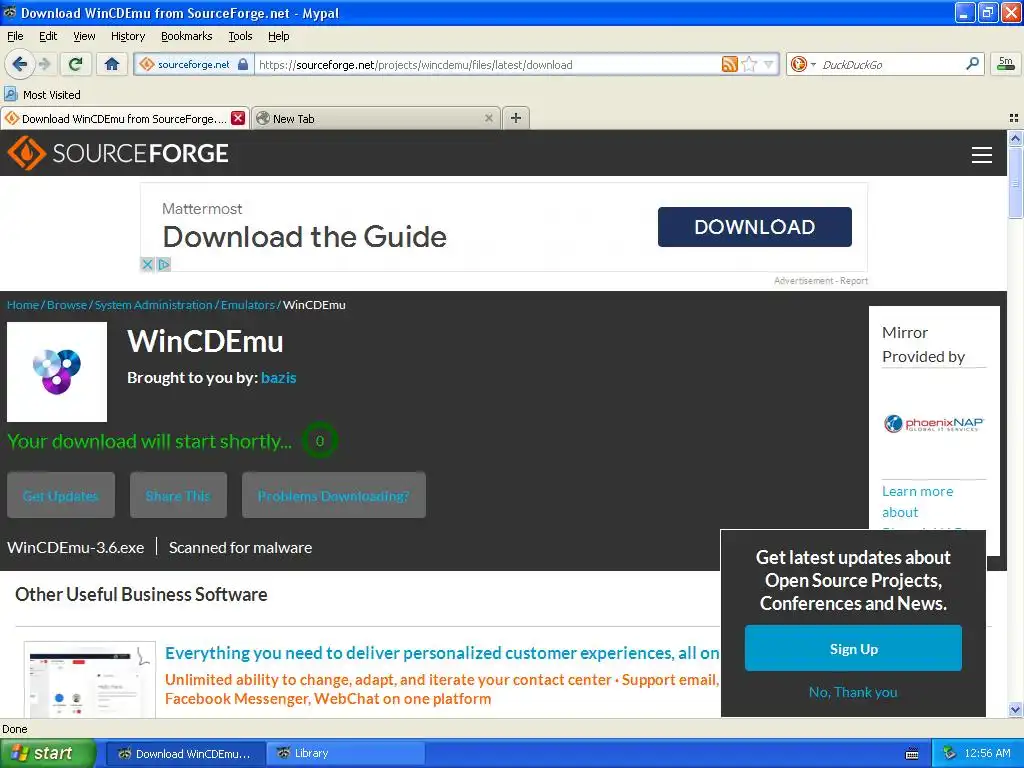Open Emulators breadcrumb link
The image size is (1024, 768).
click(248, 305)
